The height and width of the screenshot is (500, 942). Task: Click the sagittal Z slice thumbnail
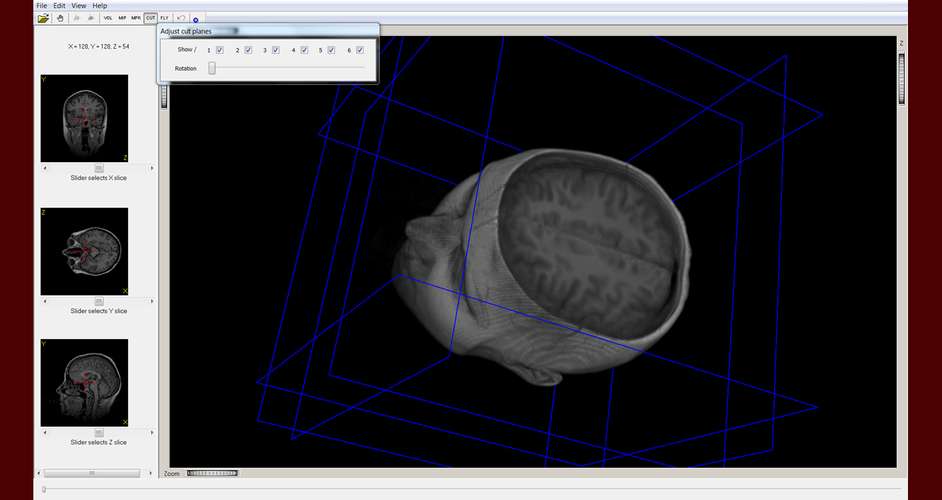(x=84, y=383)
